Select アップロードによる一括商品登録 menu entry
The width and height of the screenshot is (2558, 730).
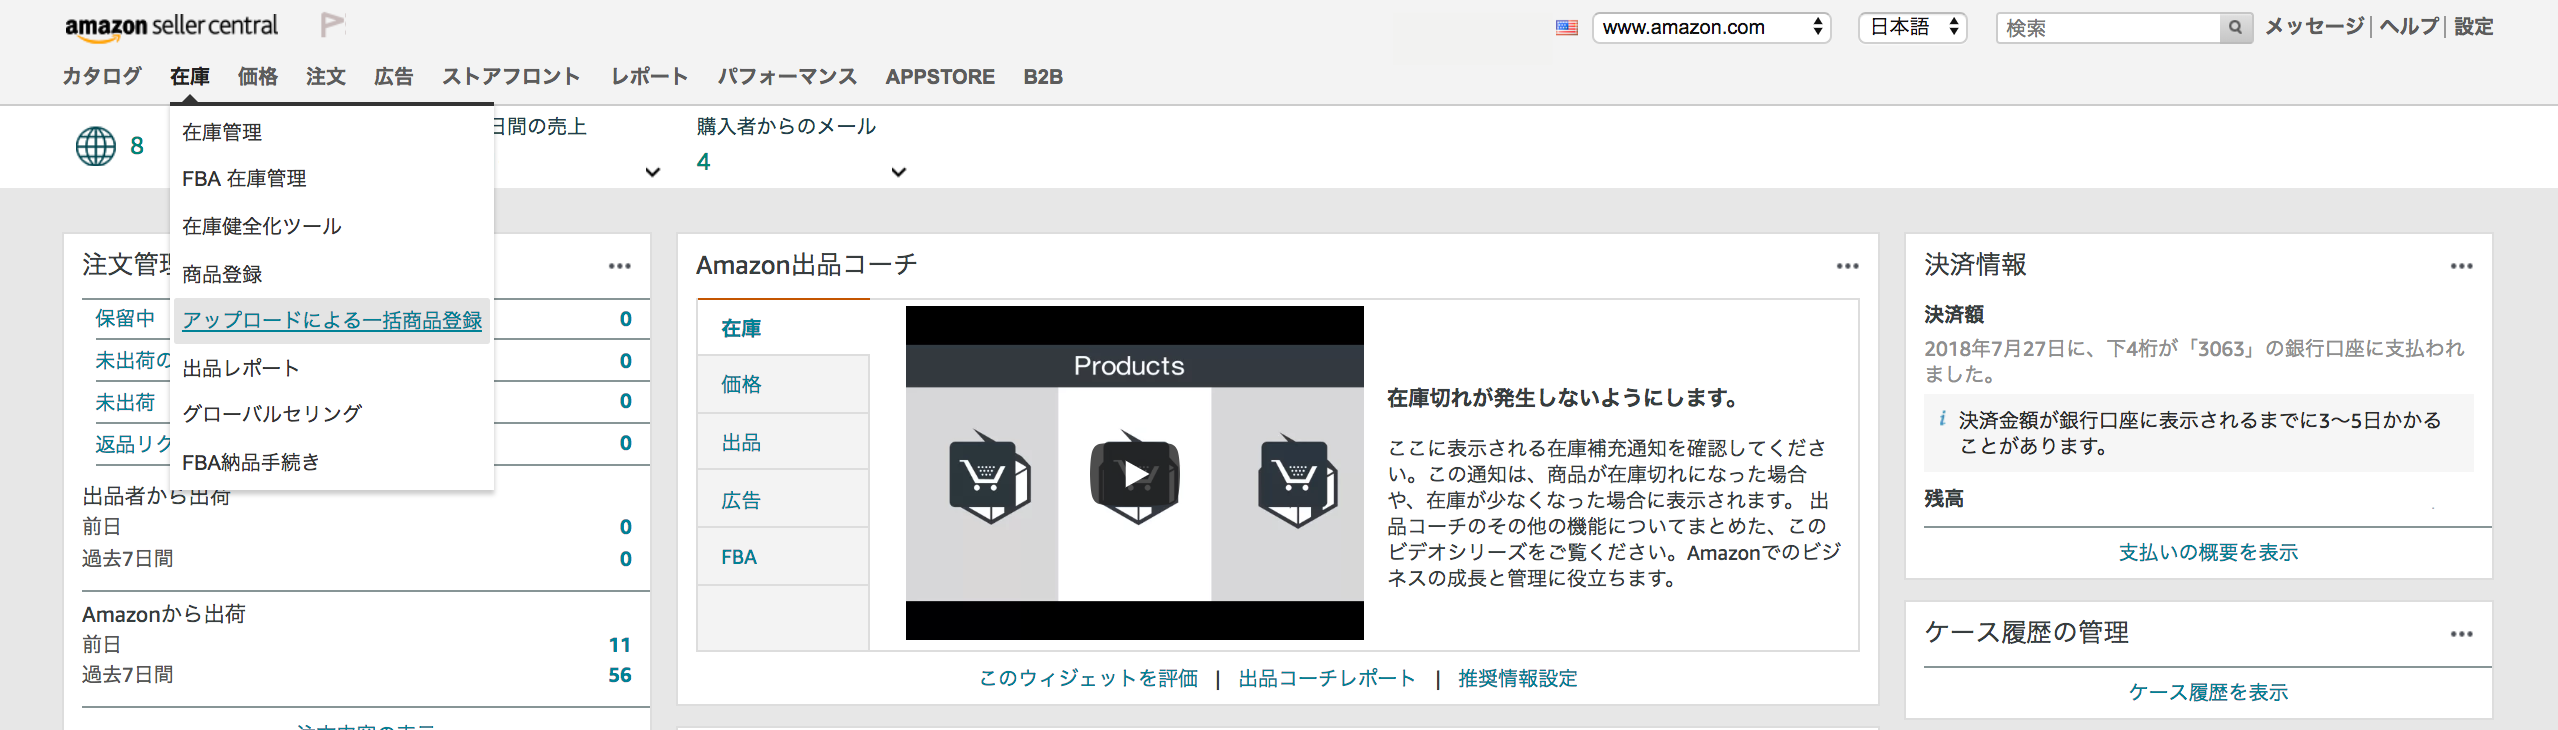pyautogui.click(x=332, y=321)
